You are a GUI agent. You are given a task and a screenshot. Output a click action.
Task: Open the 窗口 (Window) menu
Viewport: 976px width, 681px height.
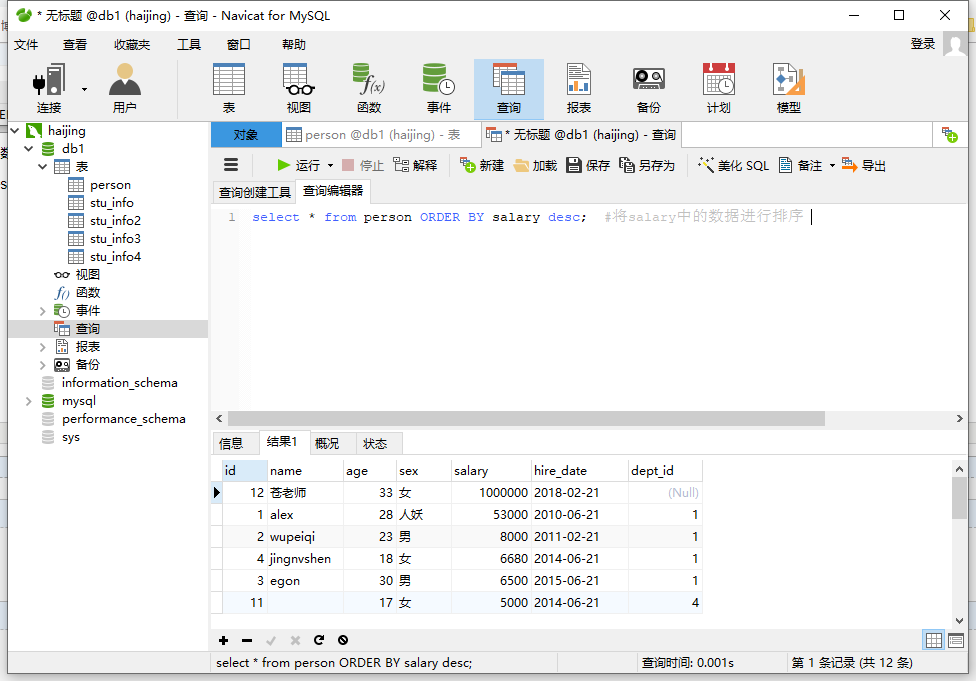(238, 44)
